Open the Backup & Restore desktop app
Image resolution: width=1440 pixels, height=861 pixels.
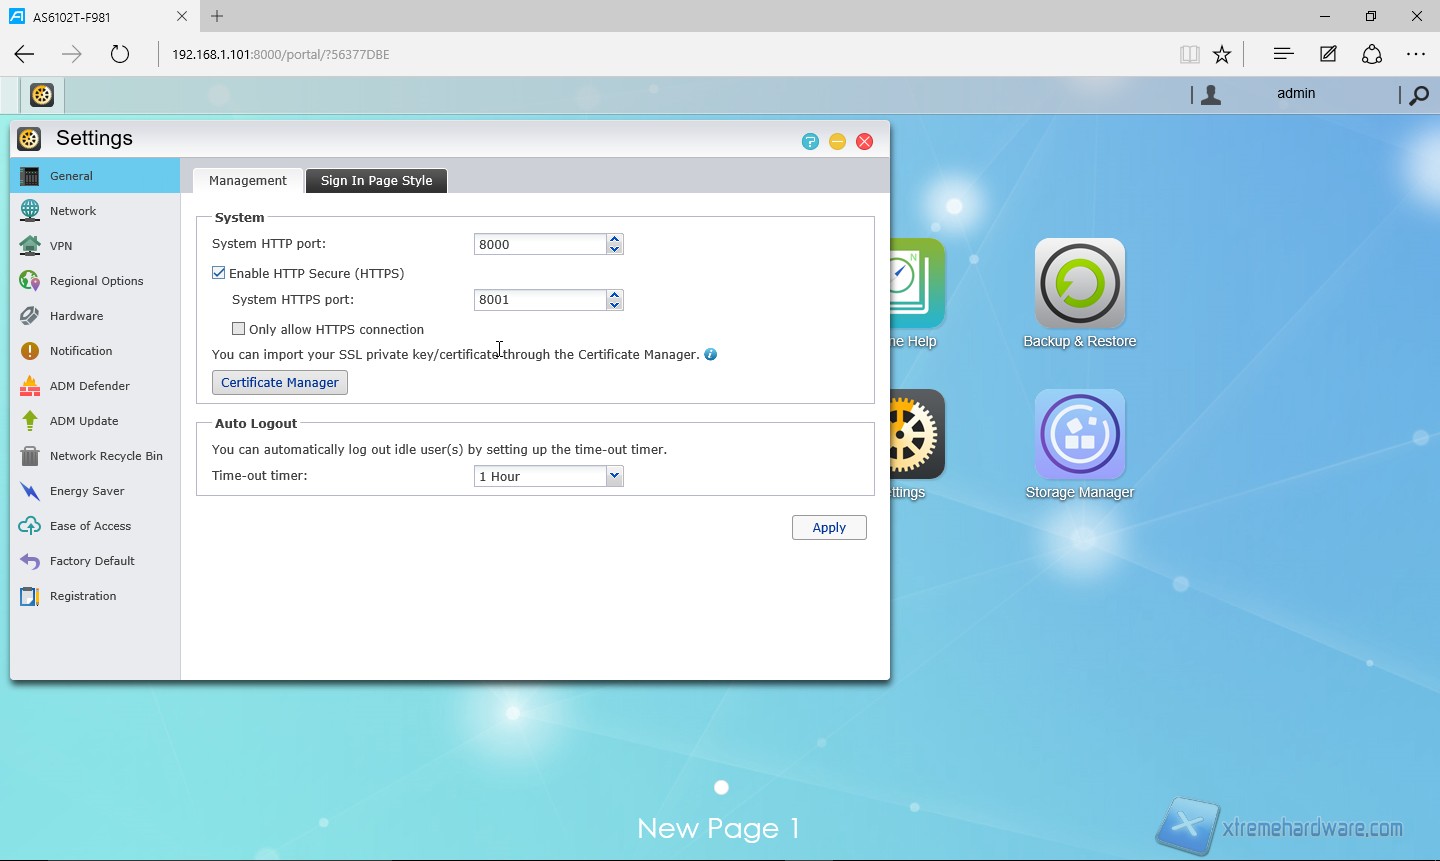click(x=1079, y=284)
